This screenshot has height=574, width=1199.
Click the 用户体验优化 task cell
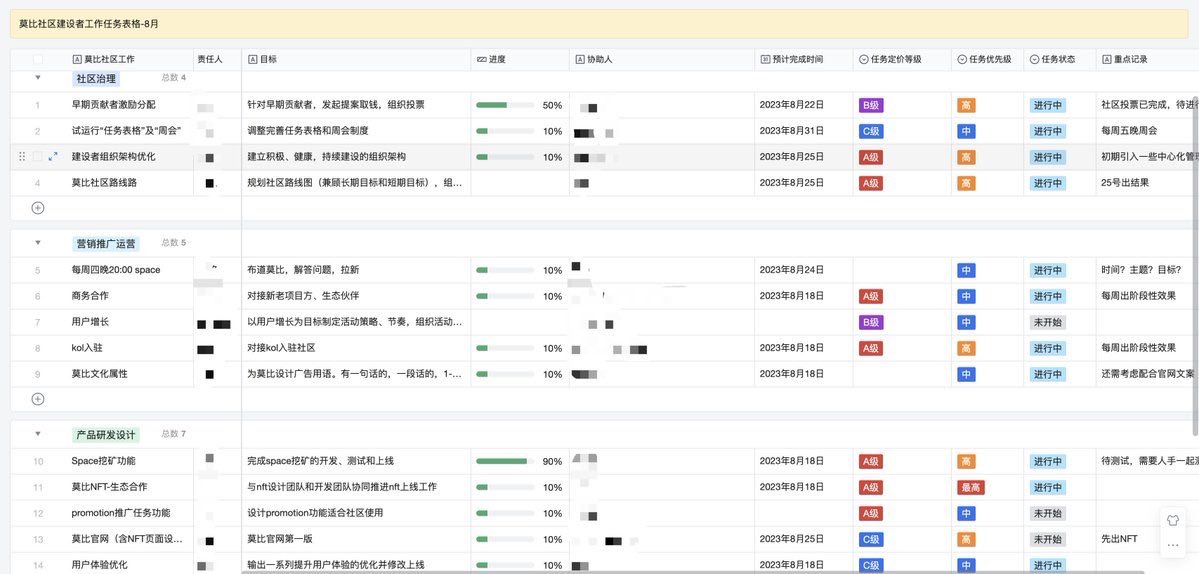coord(99,565)
